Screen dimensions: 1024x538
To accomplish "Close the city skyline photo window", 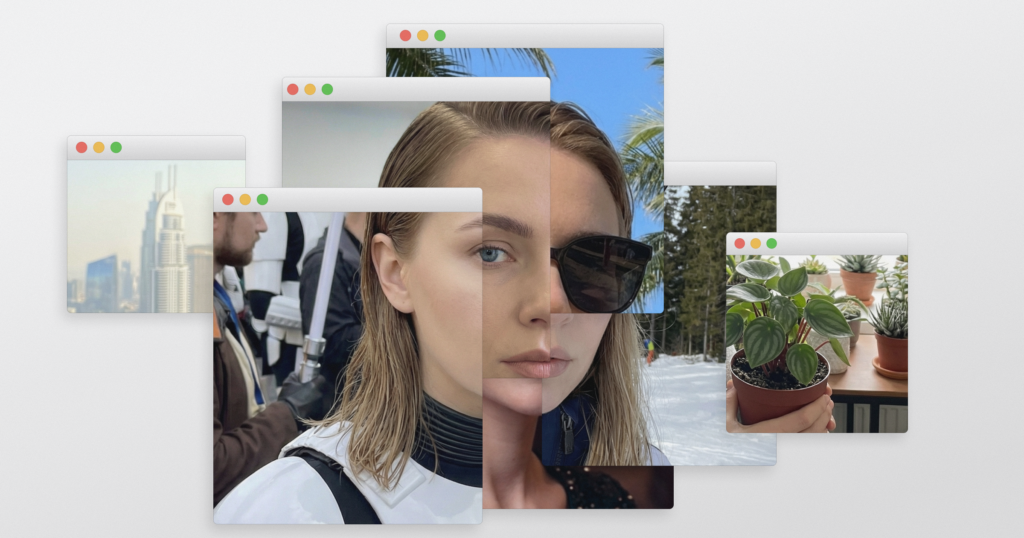I will pyautogui.click(x=81, y=147).
